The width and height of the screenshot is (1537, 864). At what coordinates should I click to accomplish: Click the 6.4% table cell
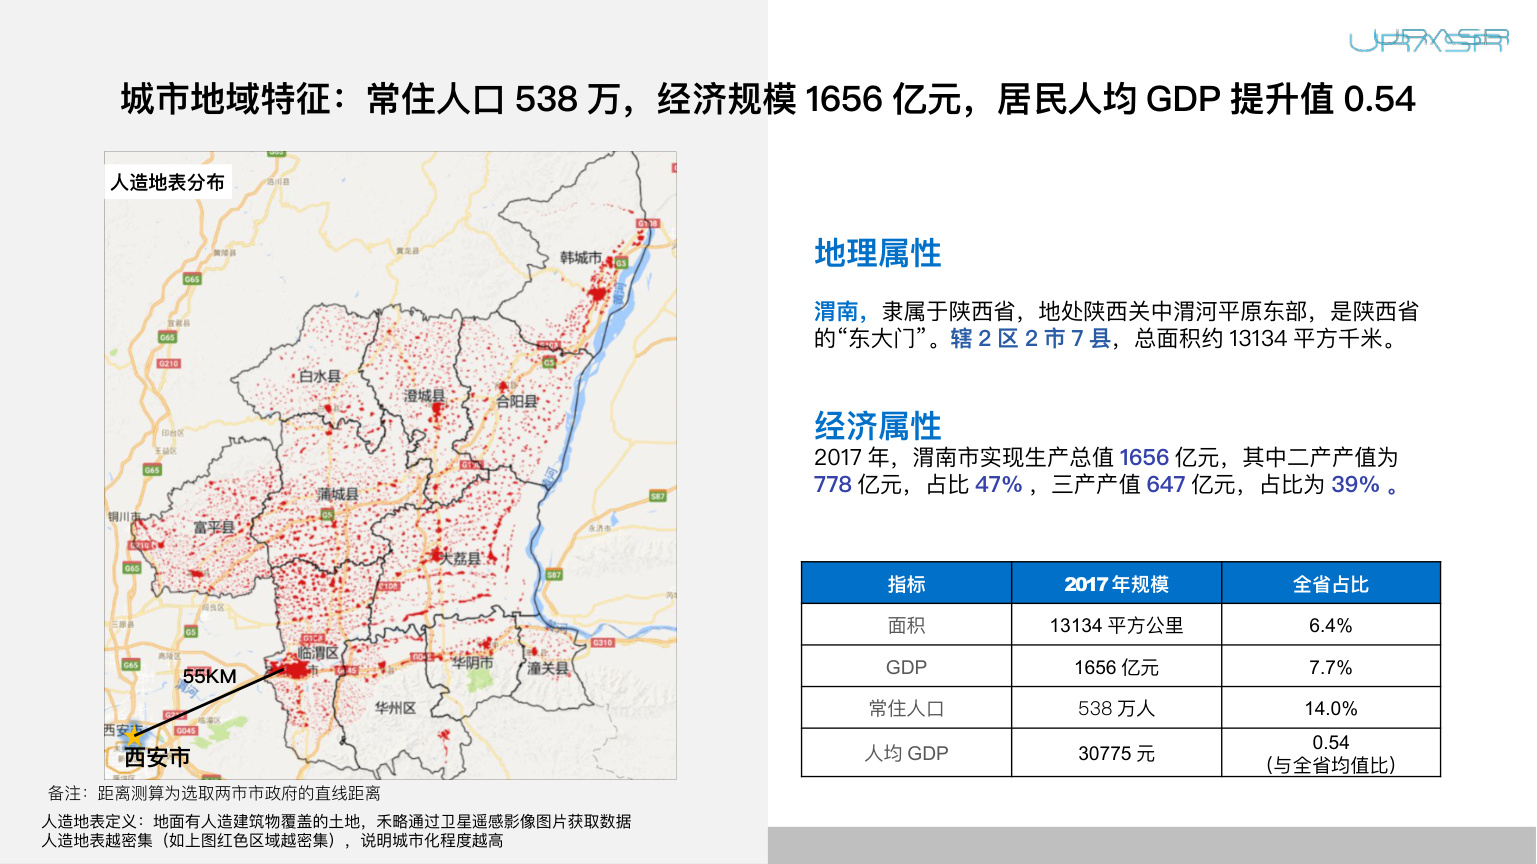pos(1331,625)
